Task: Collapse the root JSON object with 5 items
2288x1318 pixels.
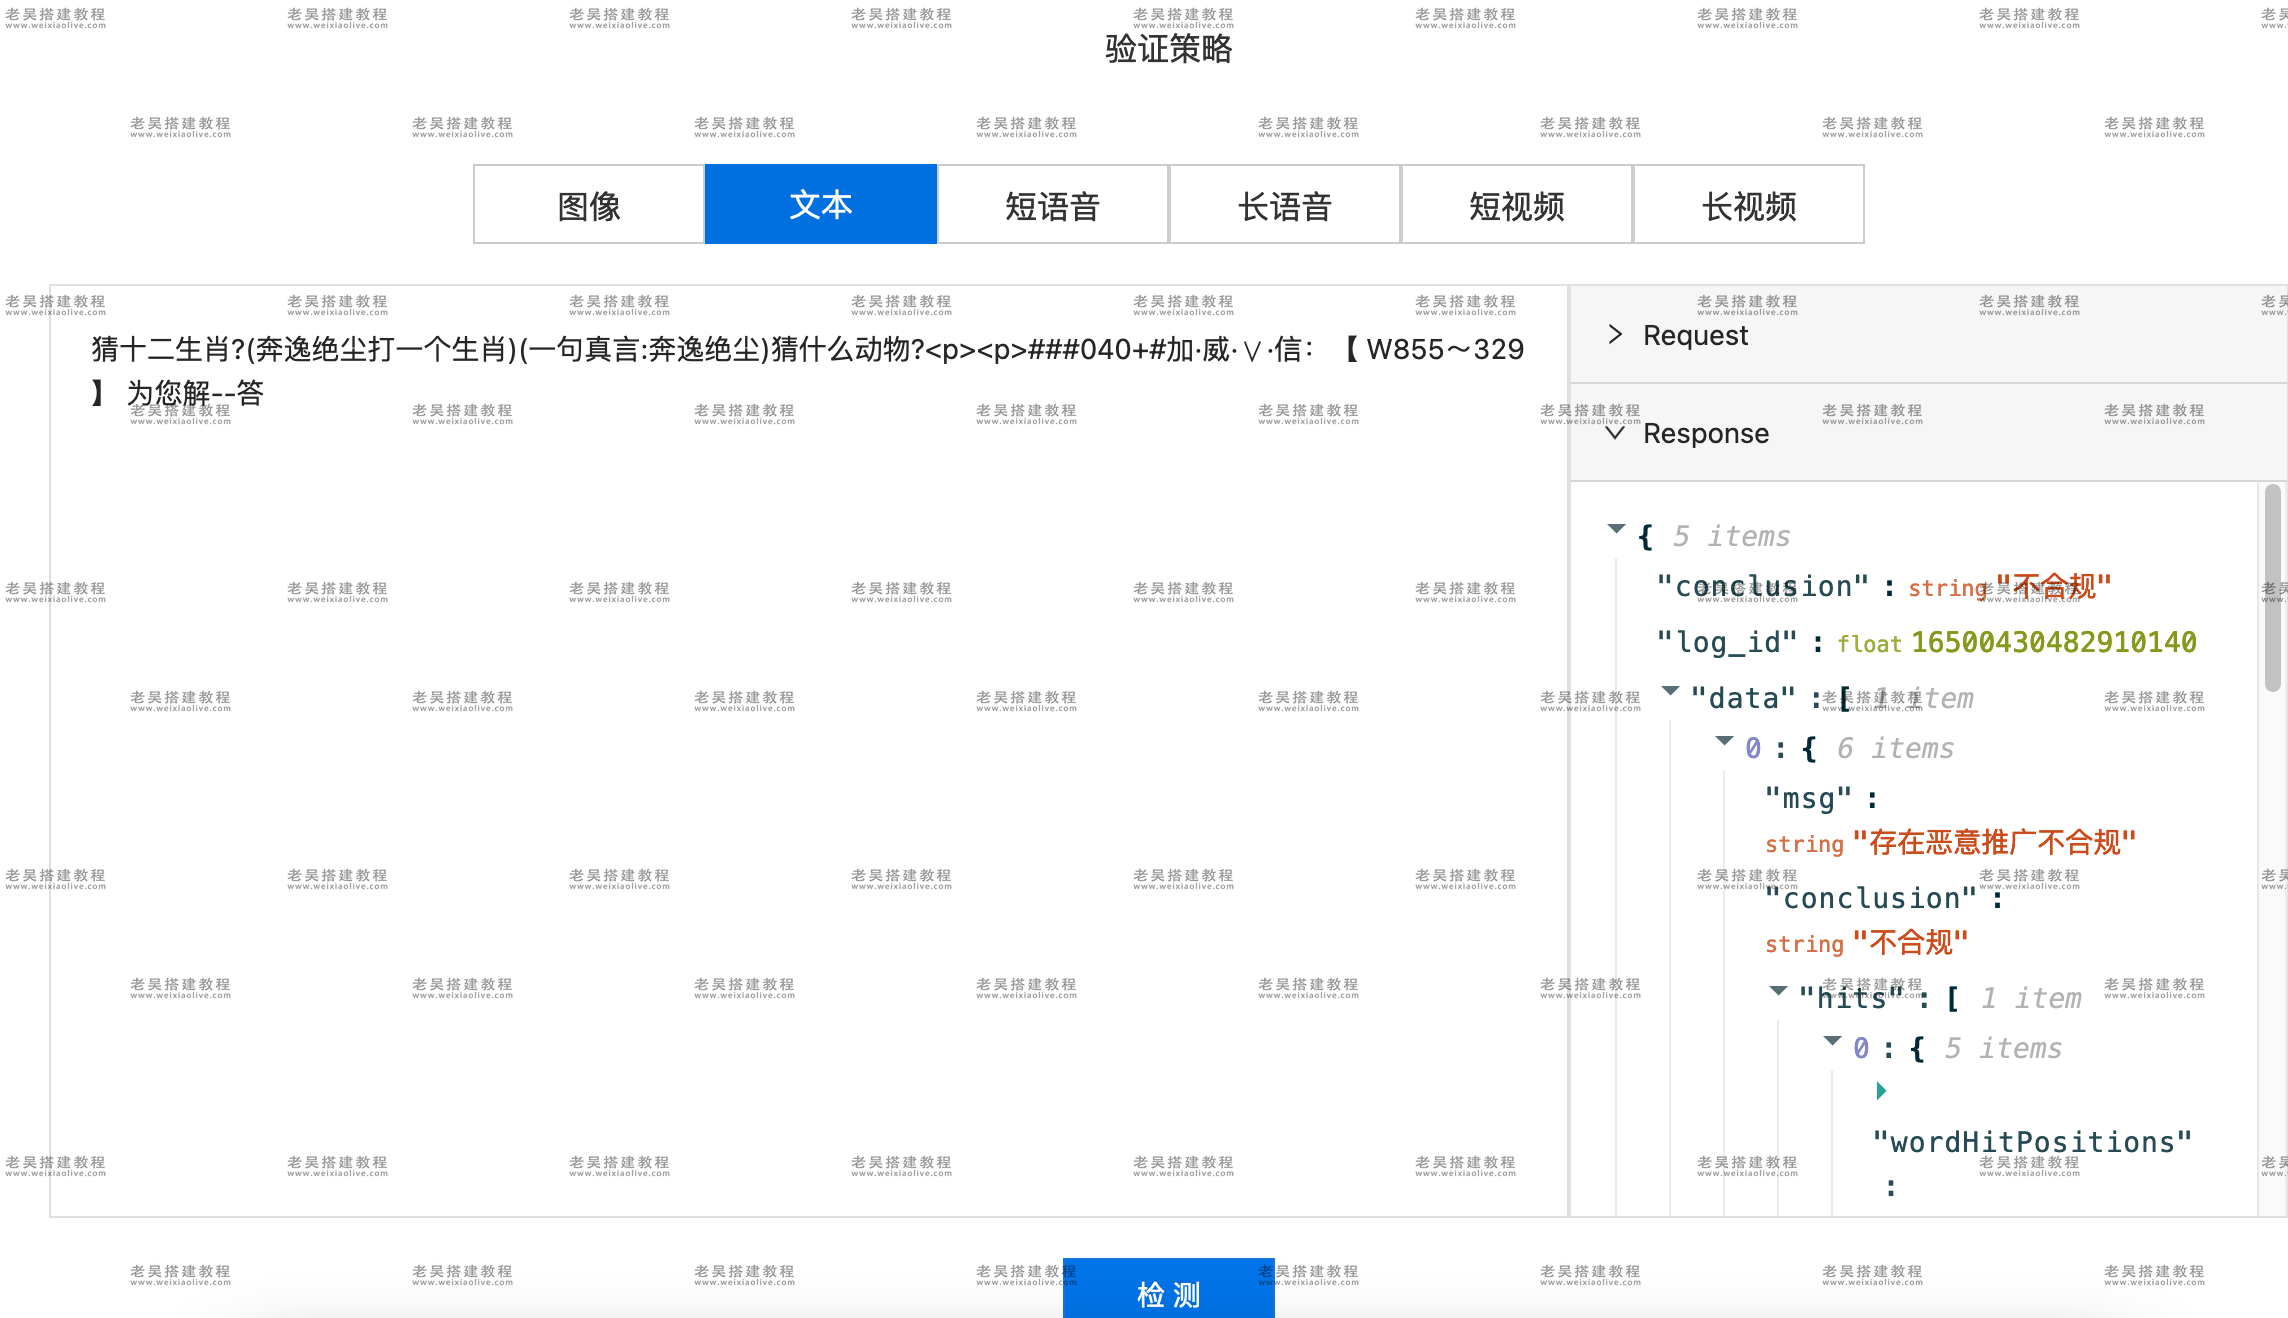Action: (x=1616, y=529)
